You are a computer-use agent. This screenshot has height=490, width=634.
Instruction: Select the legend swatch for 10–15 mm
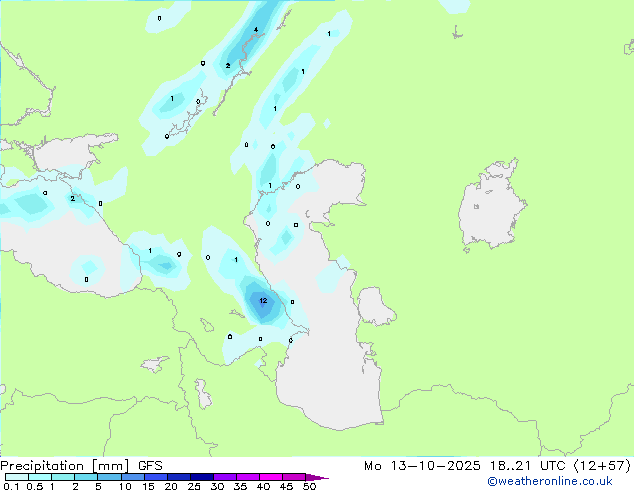133,477
